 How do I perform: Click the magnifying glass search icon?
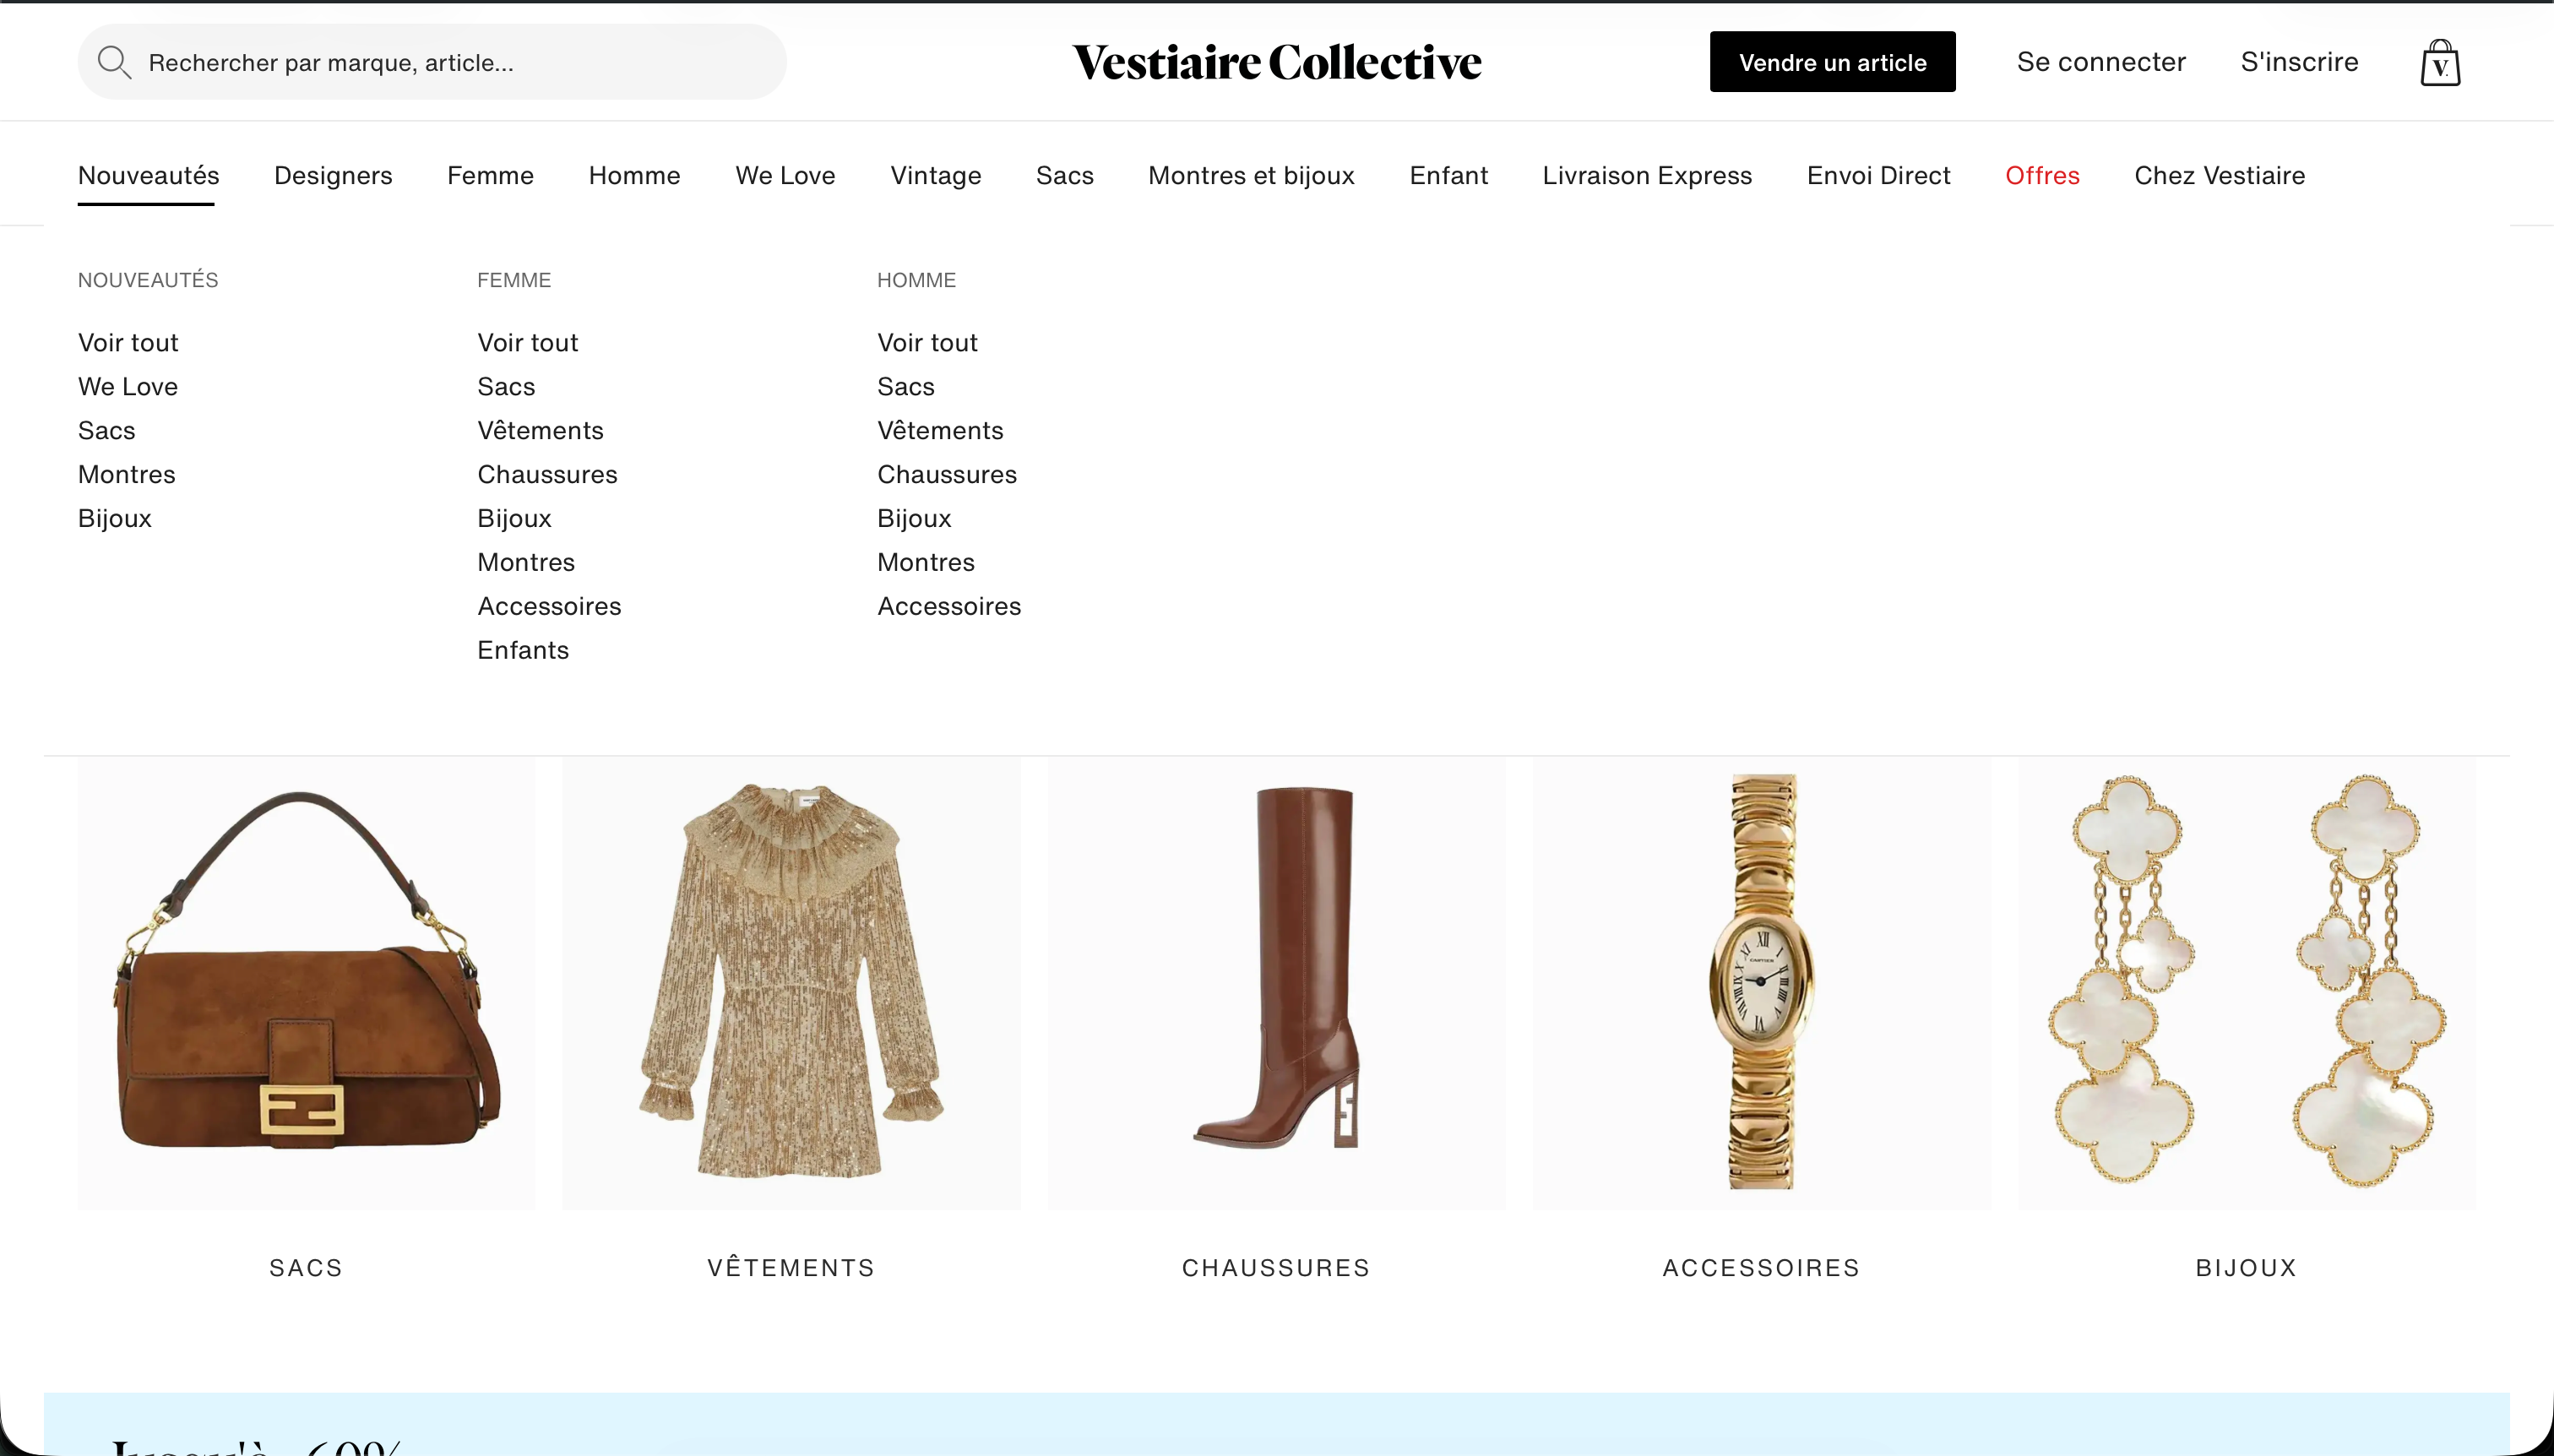tap(114, 62)
